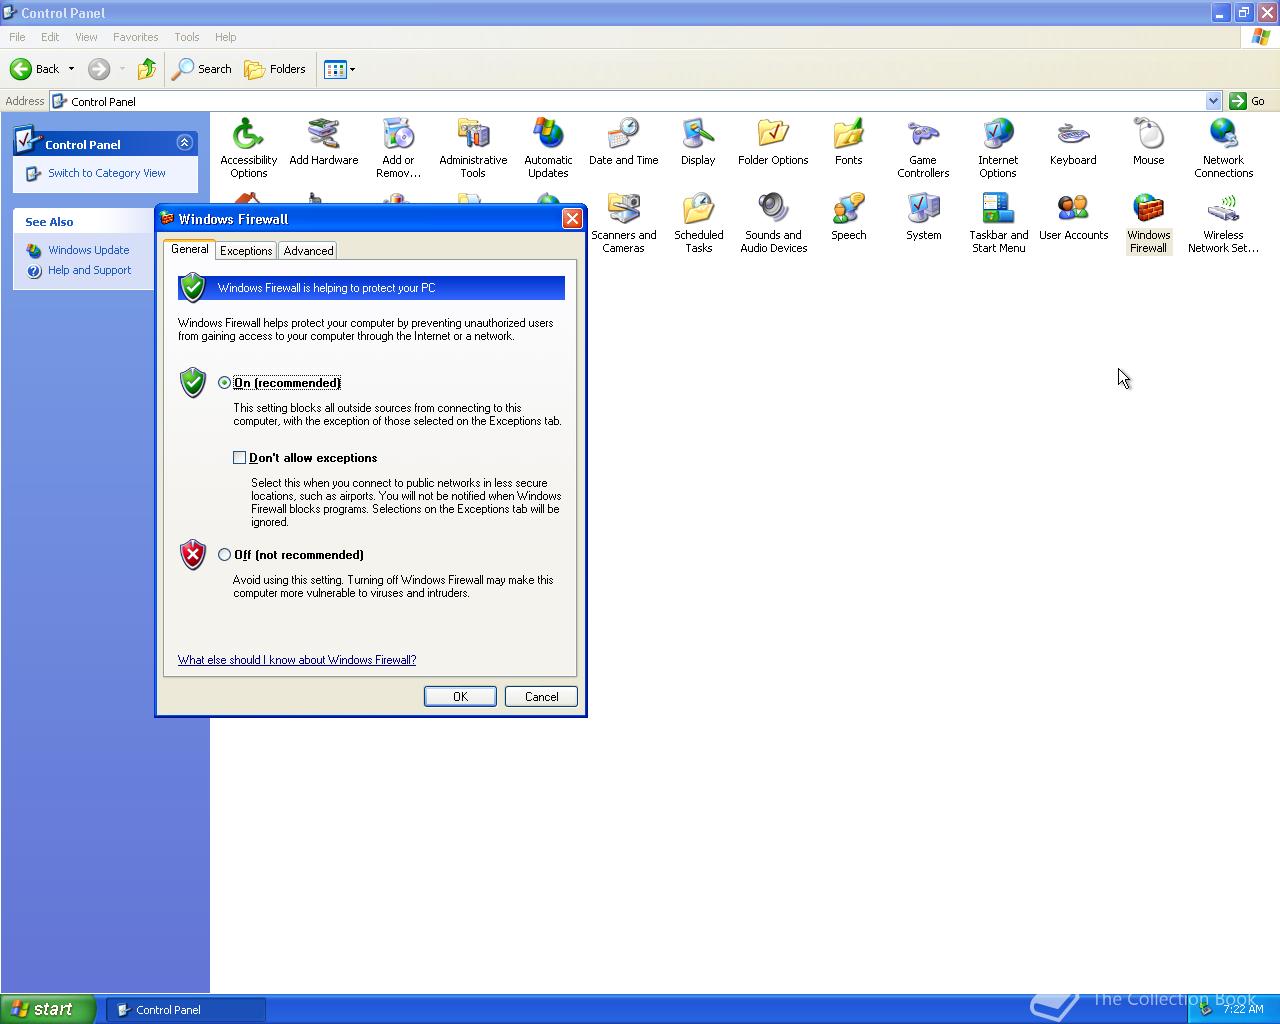Viewport: 1280px width, 1024px height.
Task: Click the Start button
Action: [48, 1009]
